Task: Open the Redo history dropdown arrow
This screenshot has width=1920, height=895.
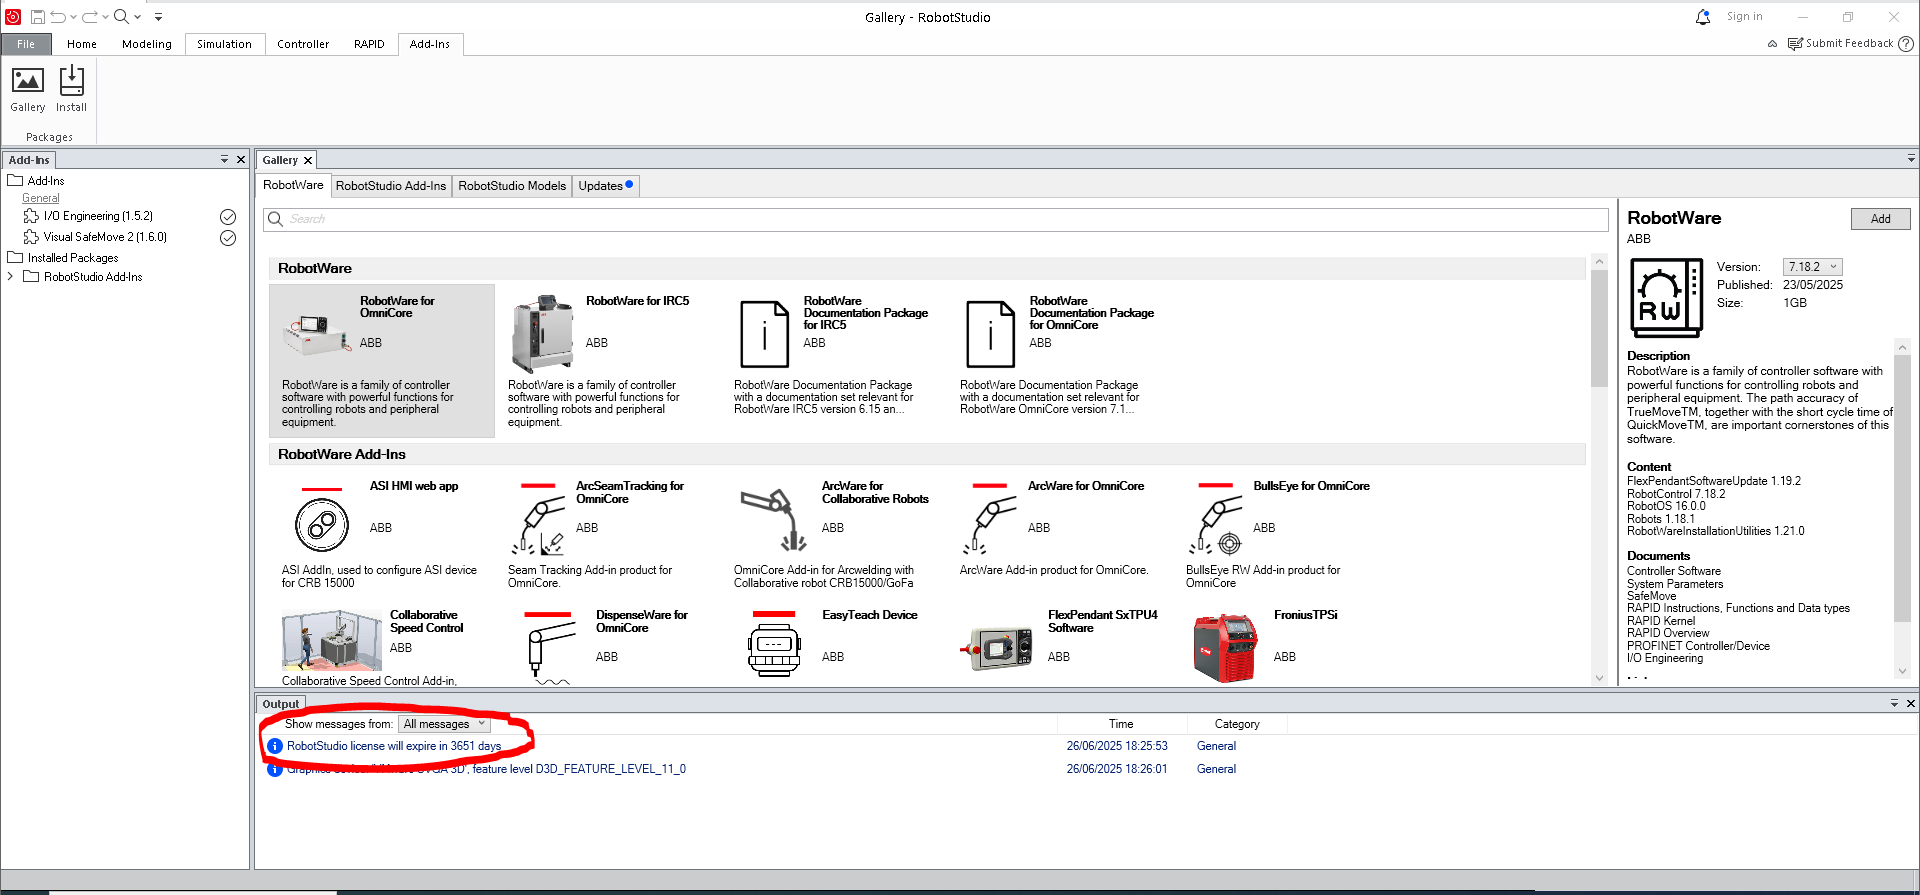Action: pos(105,17)
